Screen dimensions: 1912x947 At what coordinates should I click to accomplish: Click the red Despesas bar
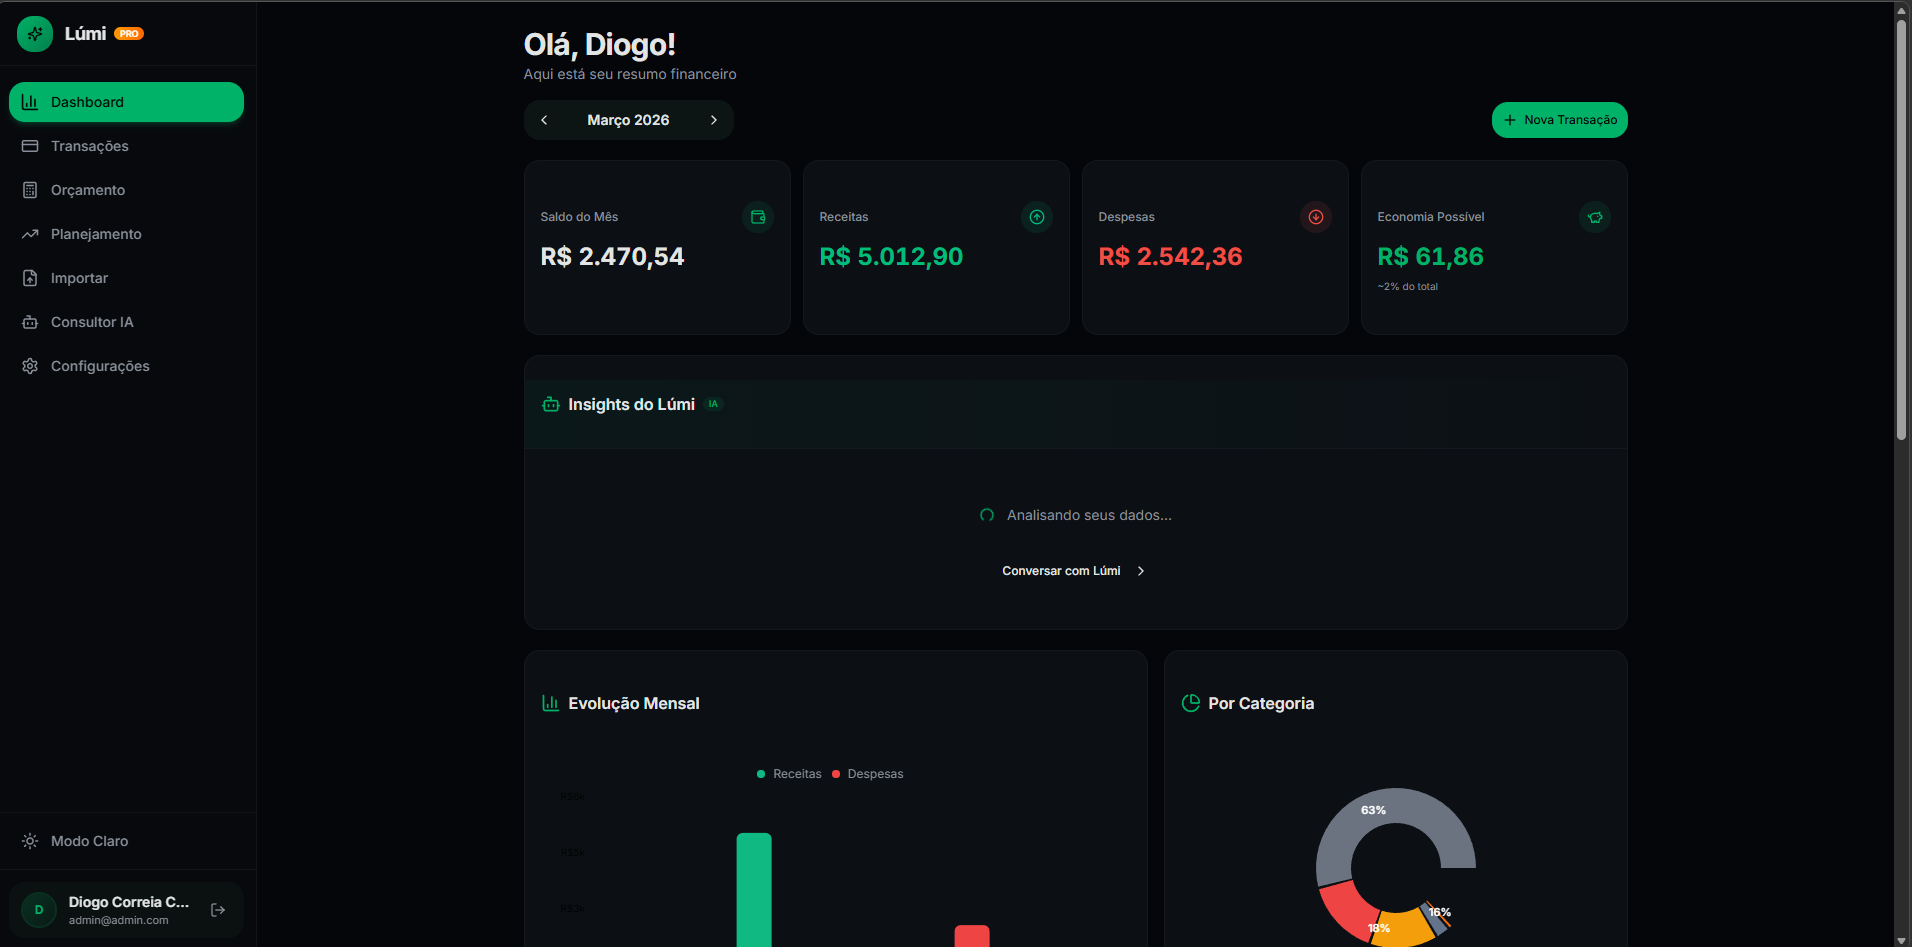[x=972, y=936]
